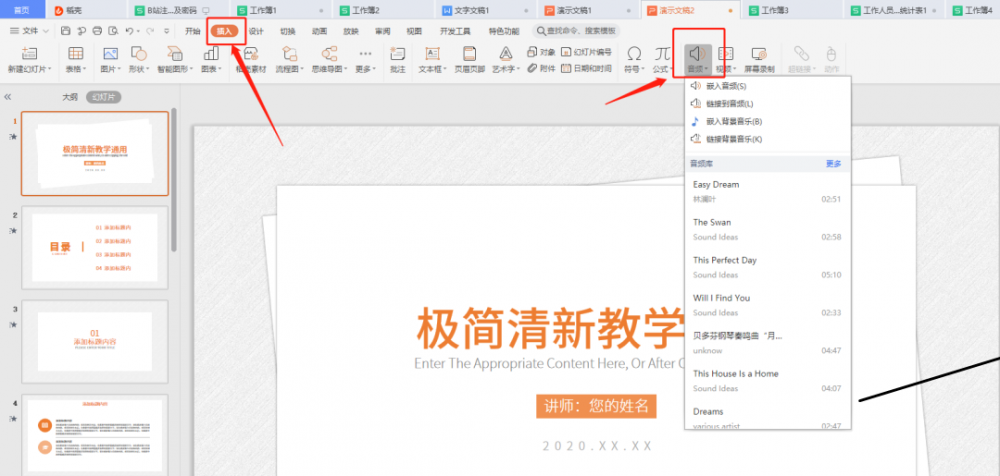Click the save icon in quick access toolbar
Image resolution: width=1000 pixels, height=476 pixels.
pyautogui.click(x=65, y=31)
